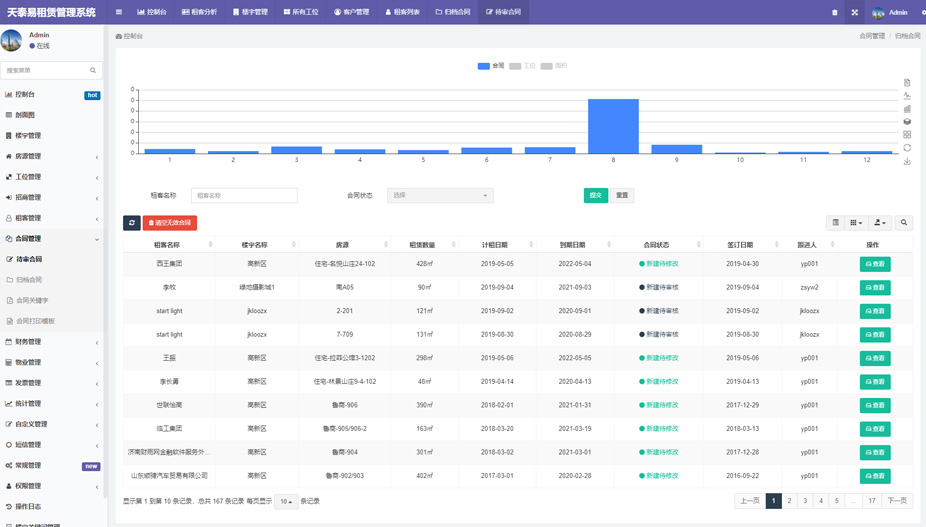Click the green 提交 button
This screenshot has width=926, height=527.
[596, 196]
